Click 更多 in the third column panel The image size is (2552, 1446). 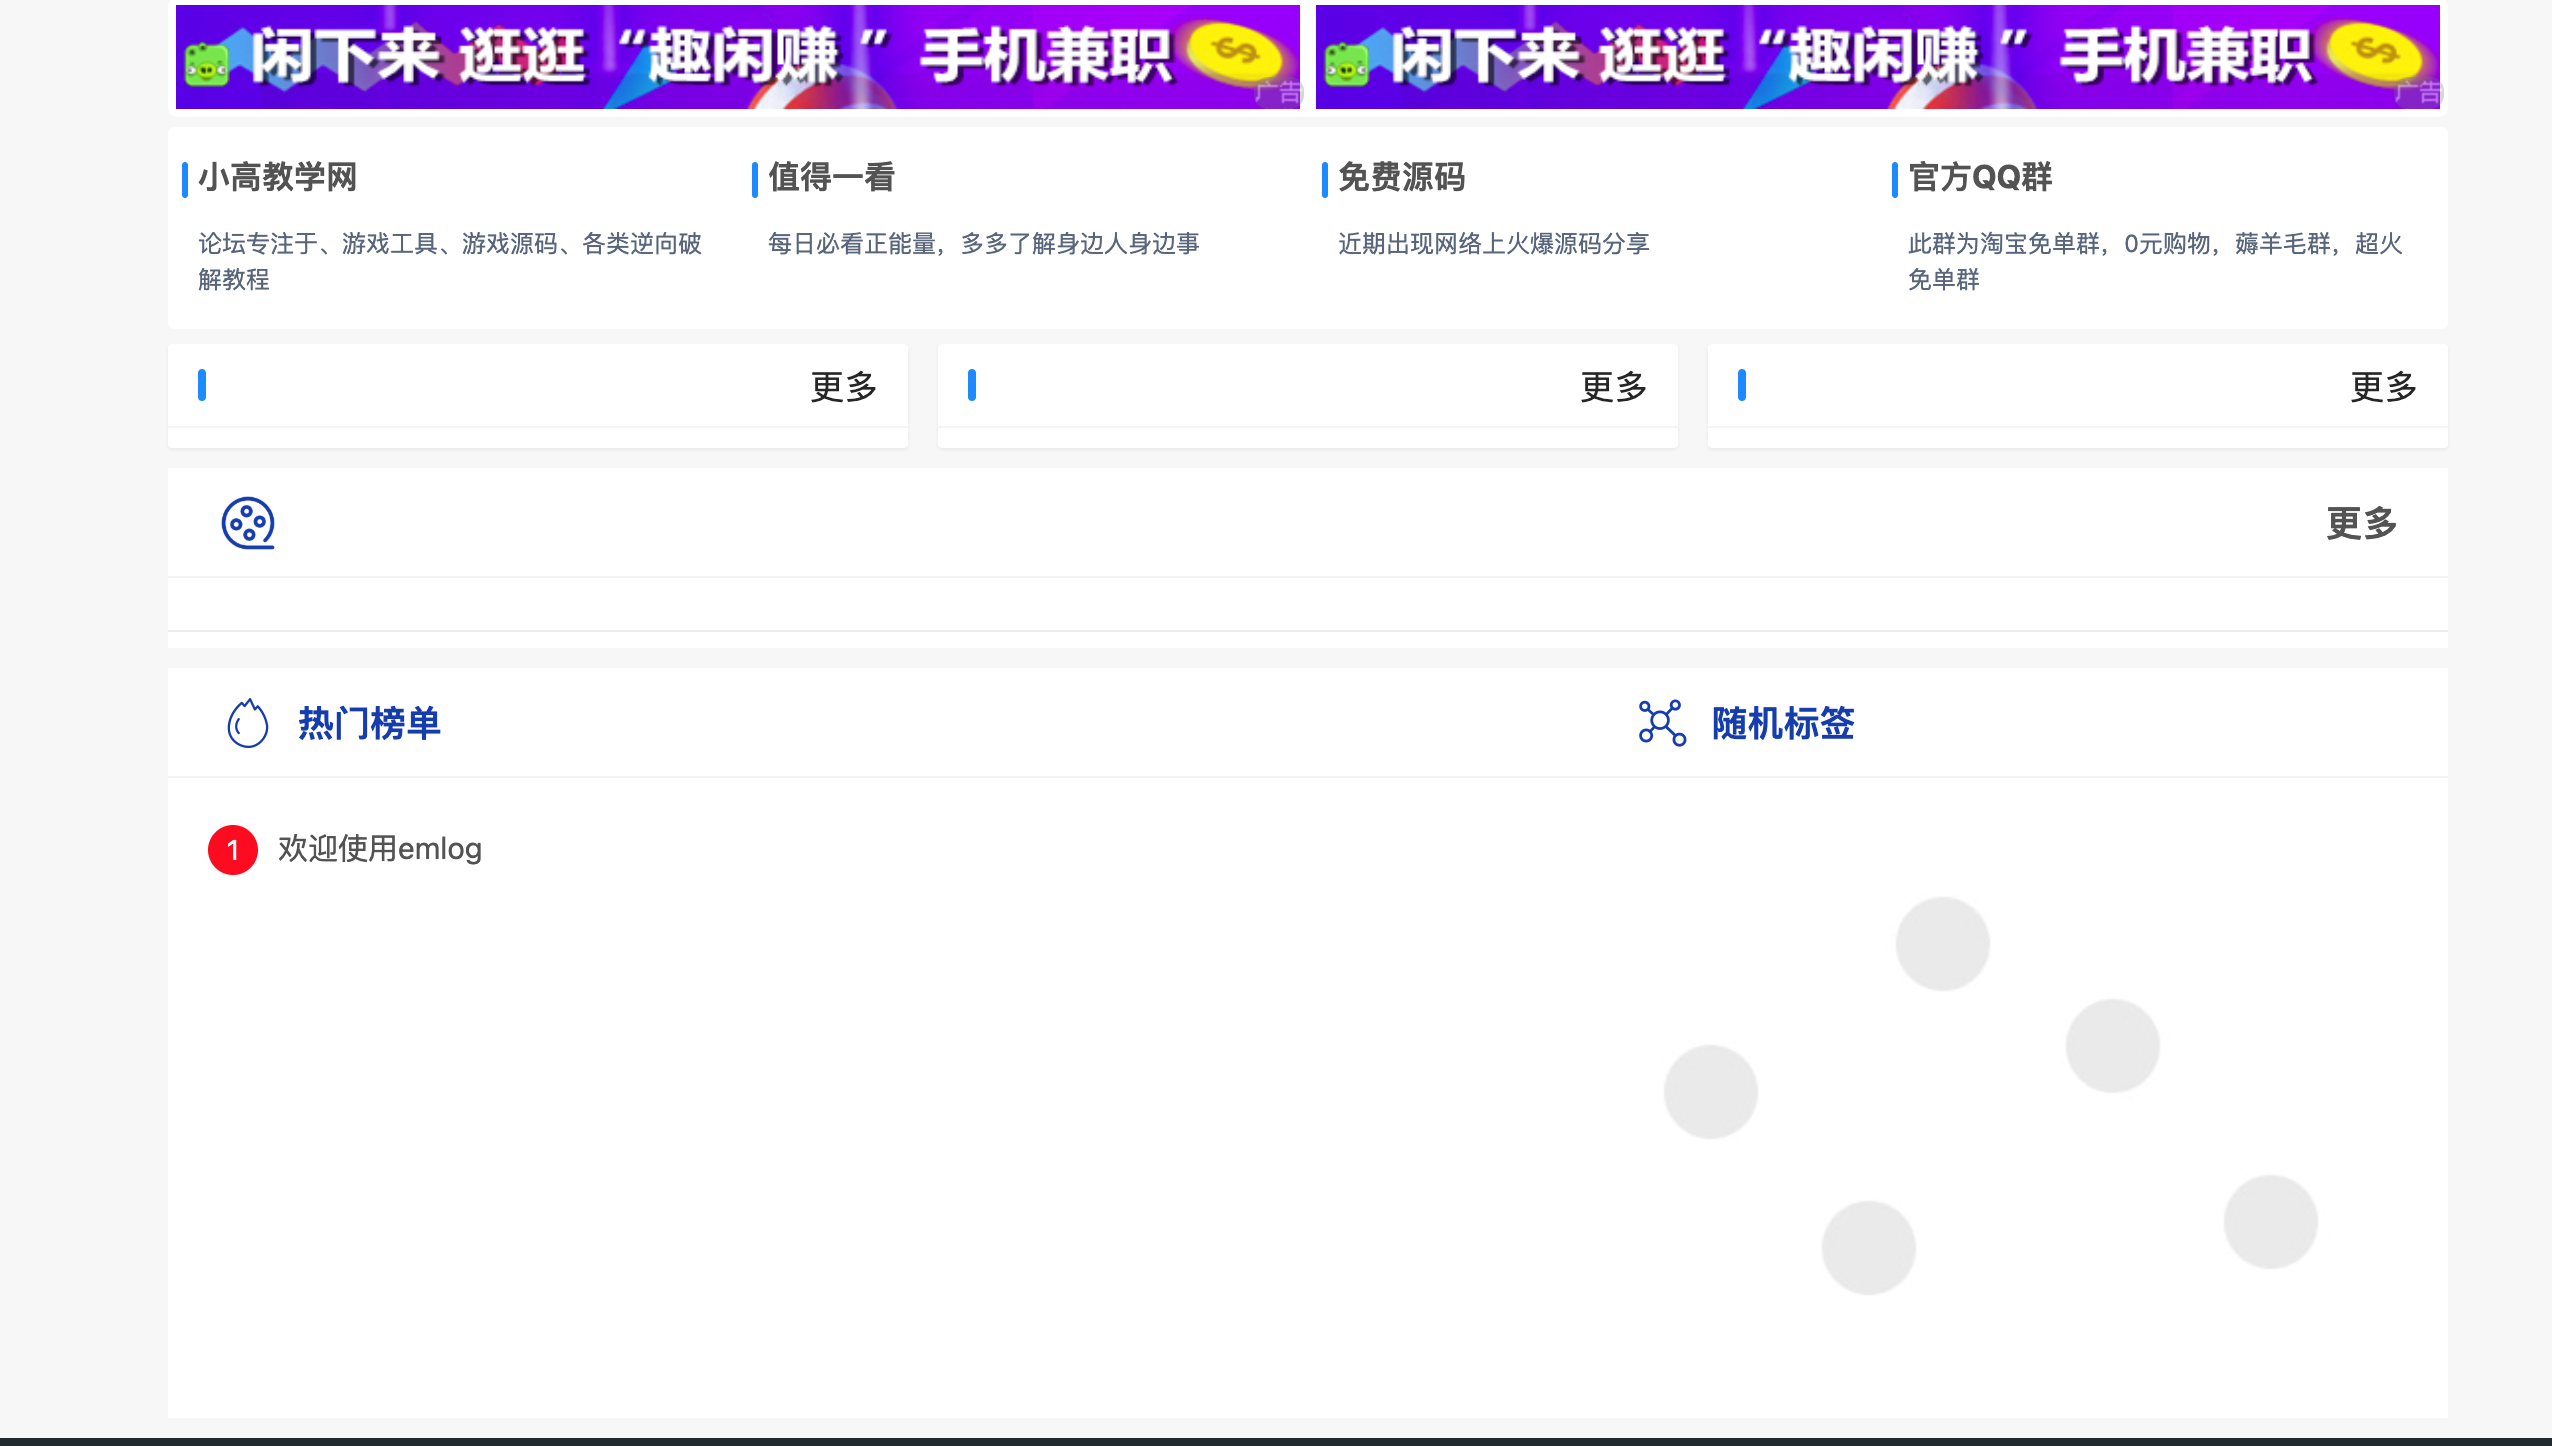pyautogui.click(x=2383, y=386)
